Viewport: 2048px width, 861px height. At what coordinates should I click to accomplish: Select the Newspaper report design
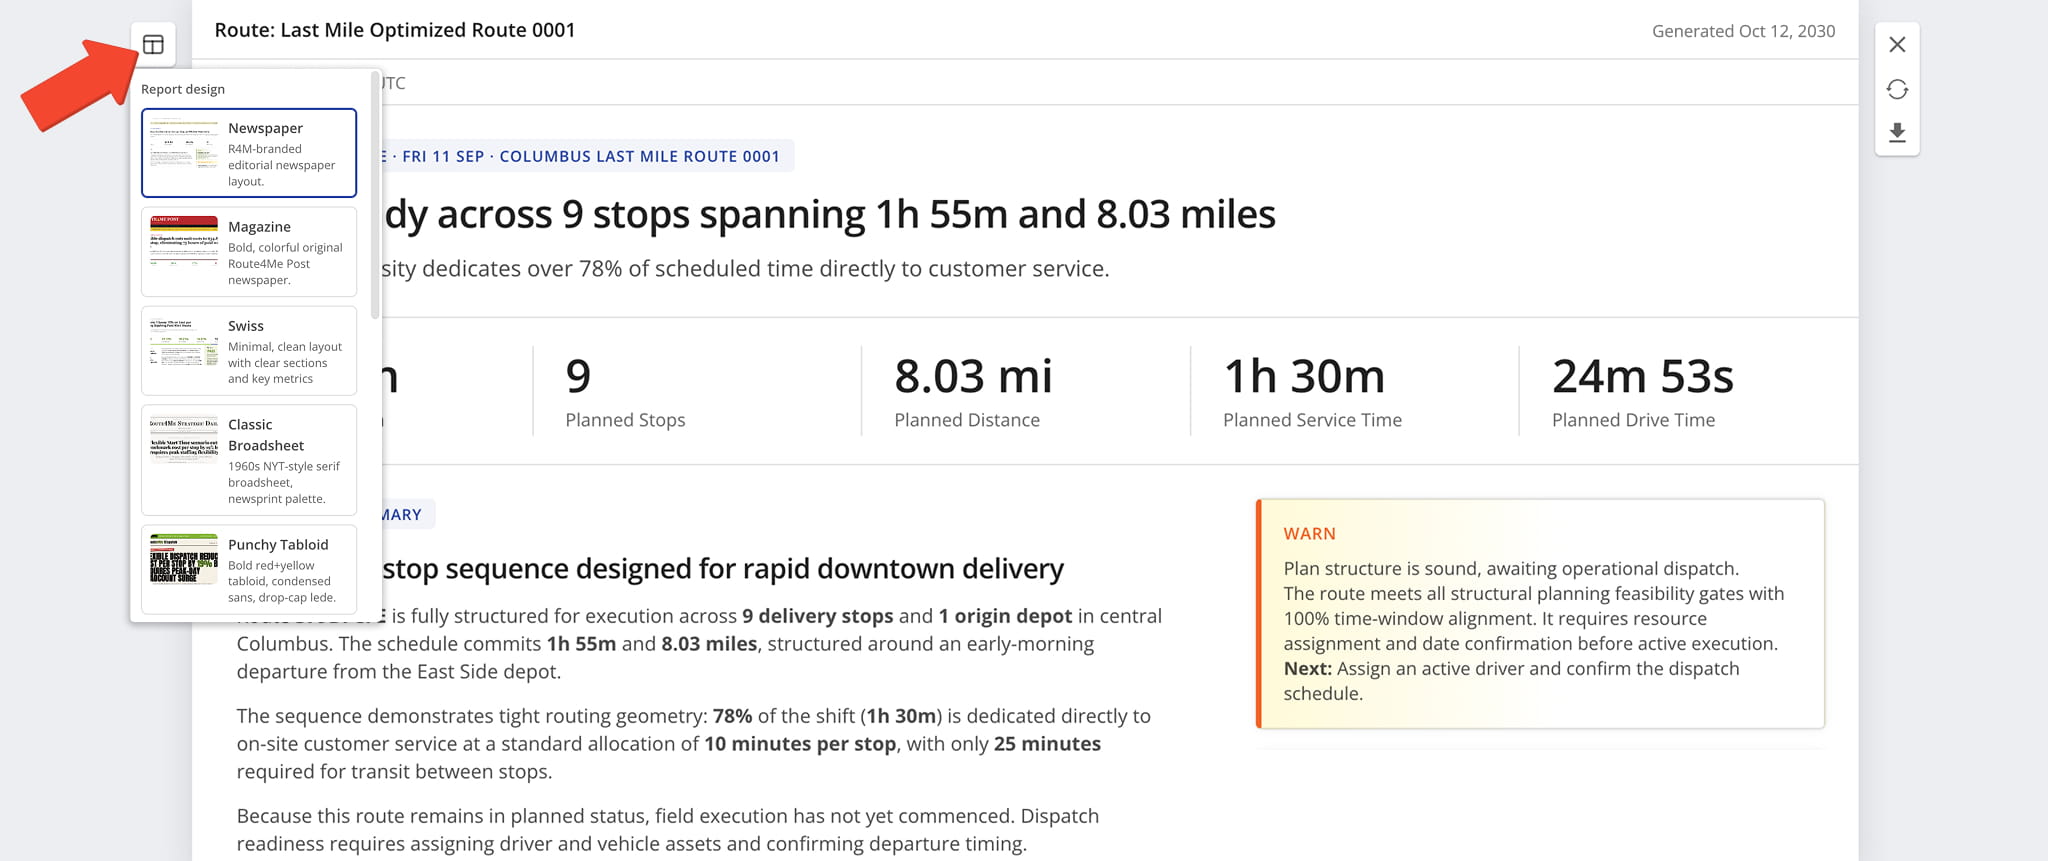click(x=249, y=153)
